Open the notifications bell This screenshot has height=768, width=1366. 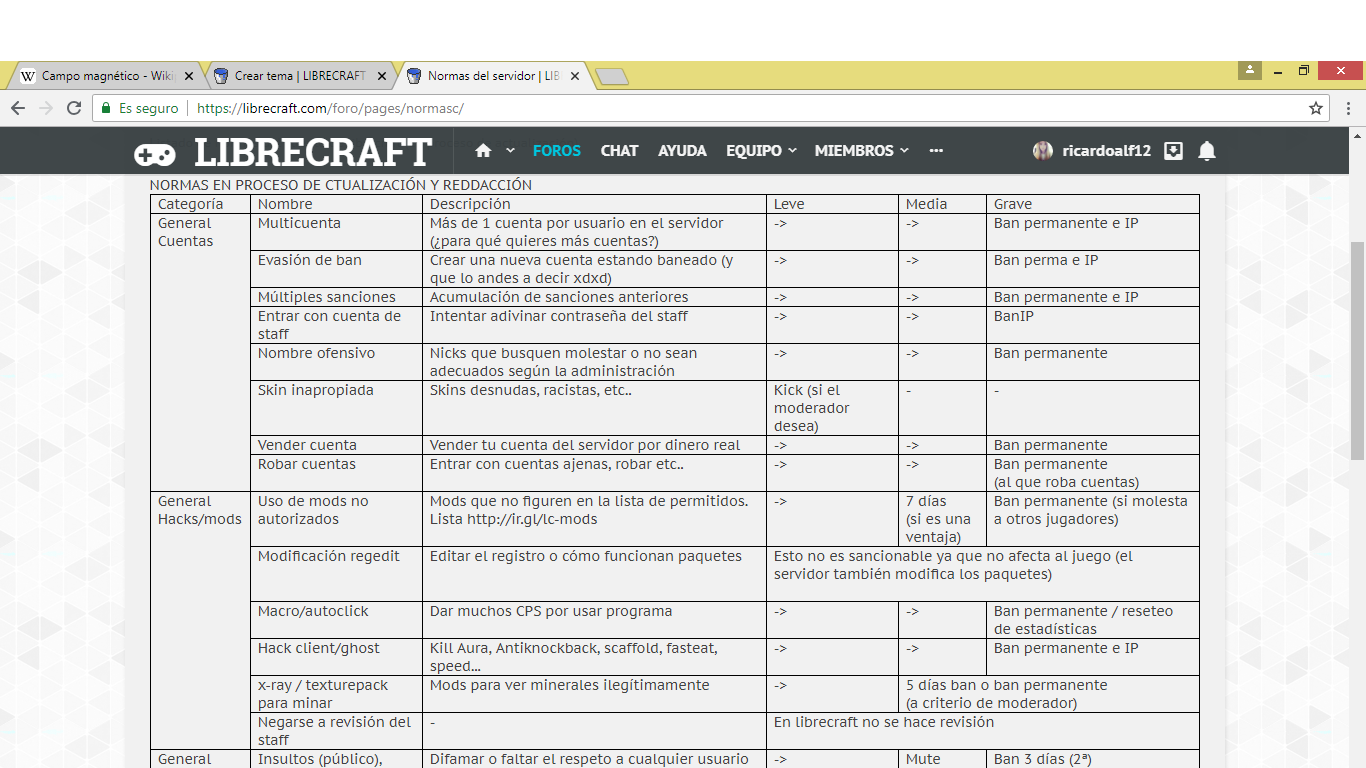click(1207, 151)
